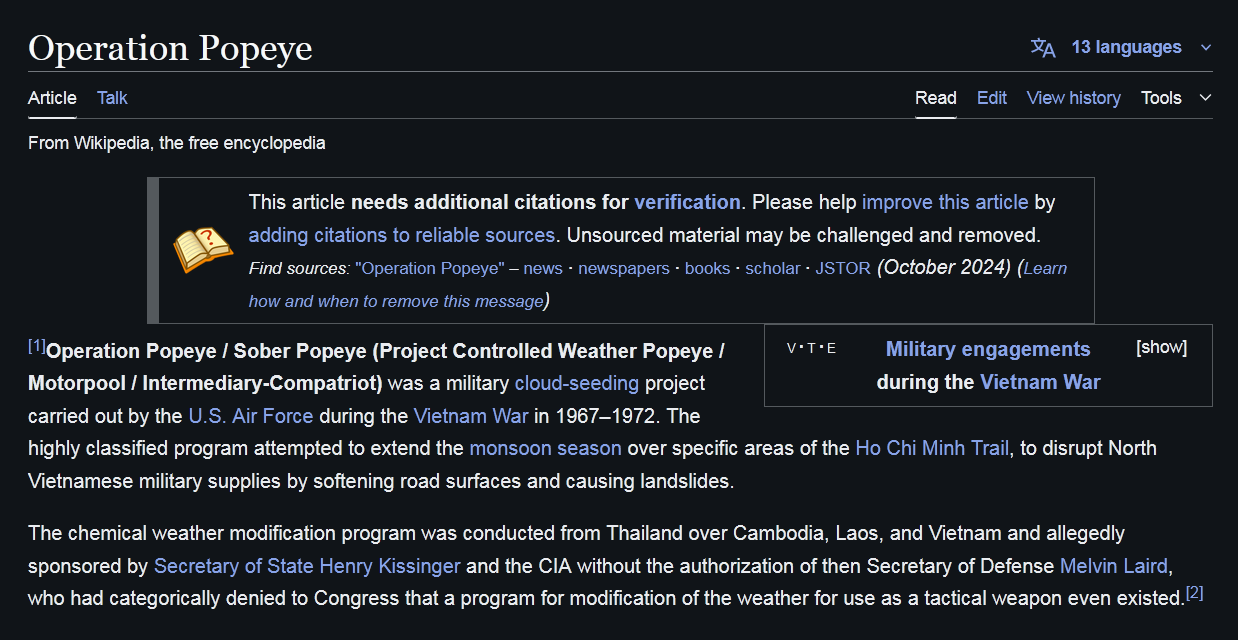Click the V (view template) navbox link
Screen dimensions: 1238x640
tap(793, 349)
